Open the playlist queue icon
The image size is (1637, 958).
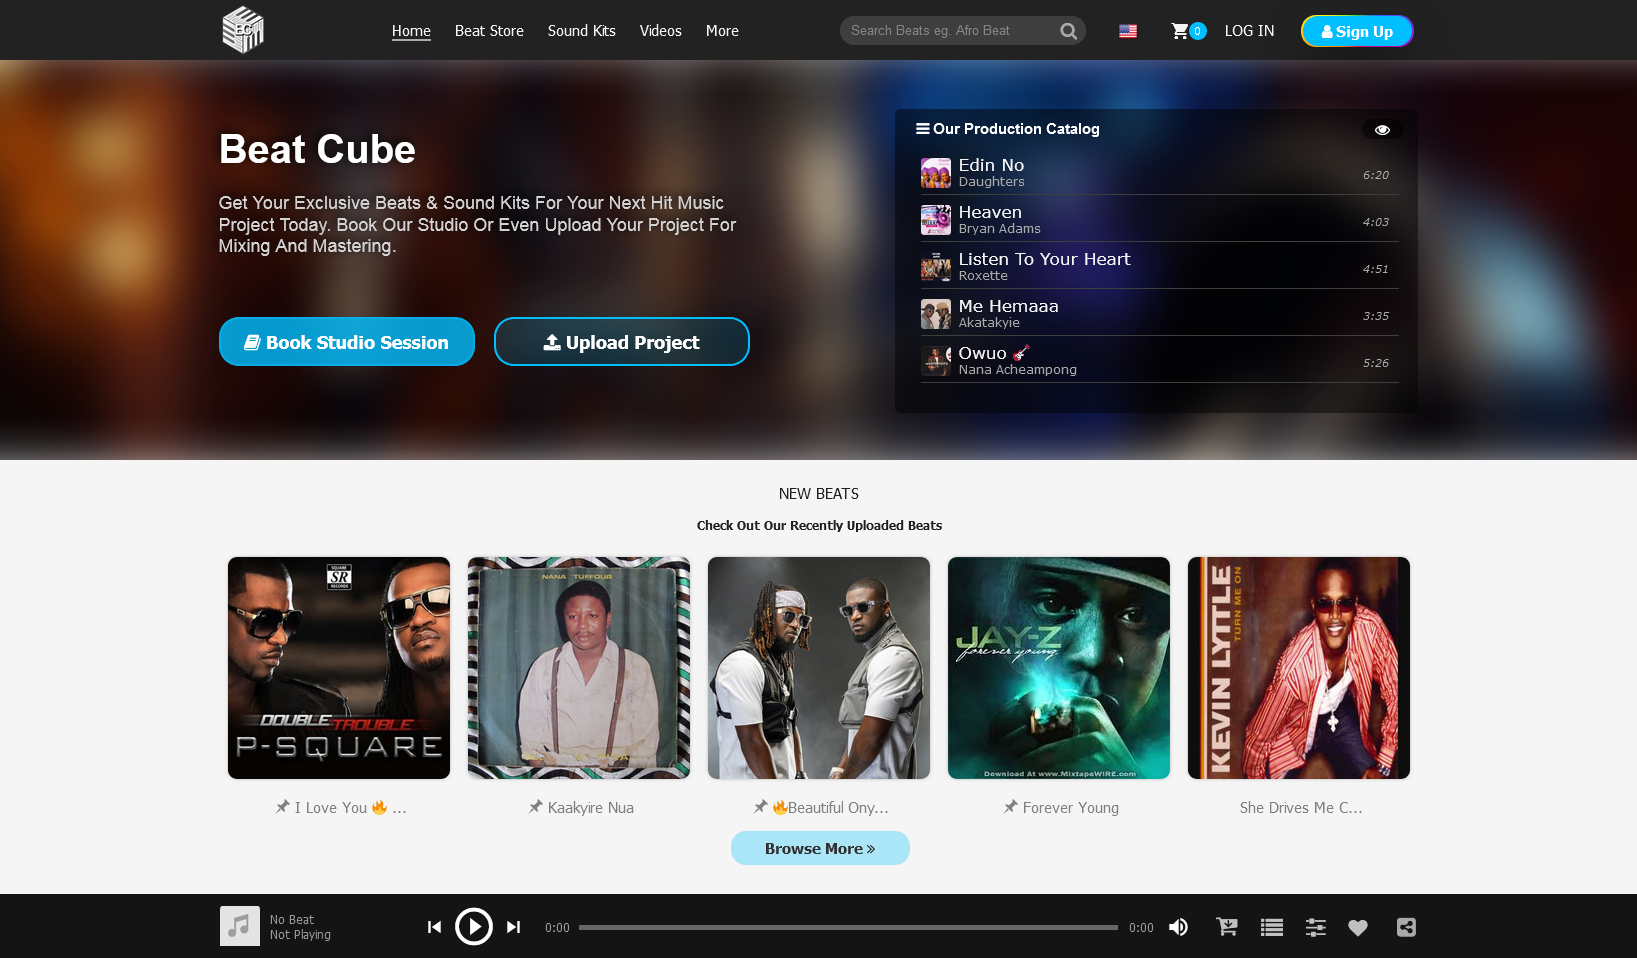click(x=1271, y=927)
